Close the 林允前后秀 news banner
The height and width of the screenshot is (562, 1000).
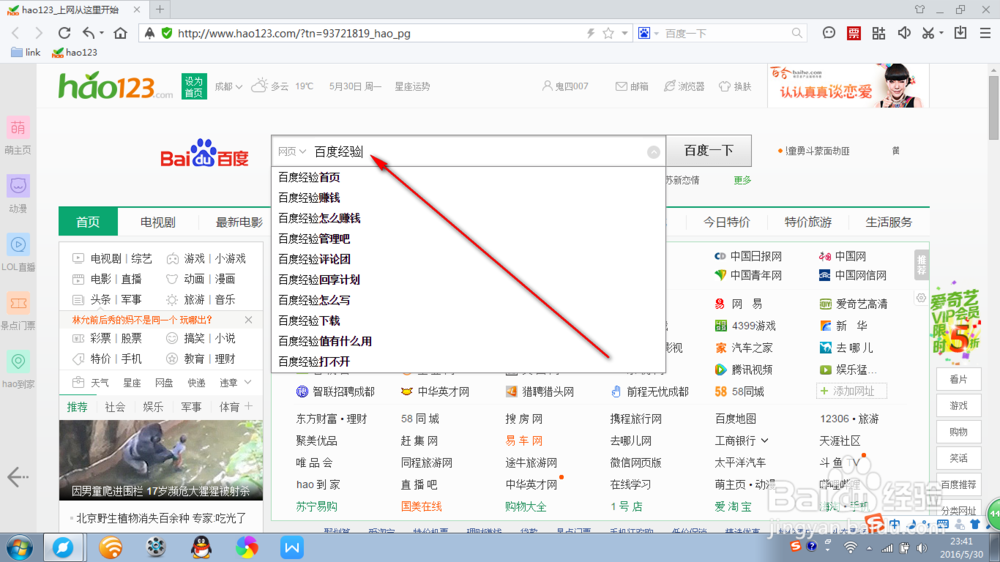pyautogui.click(x=248, y=320)
